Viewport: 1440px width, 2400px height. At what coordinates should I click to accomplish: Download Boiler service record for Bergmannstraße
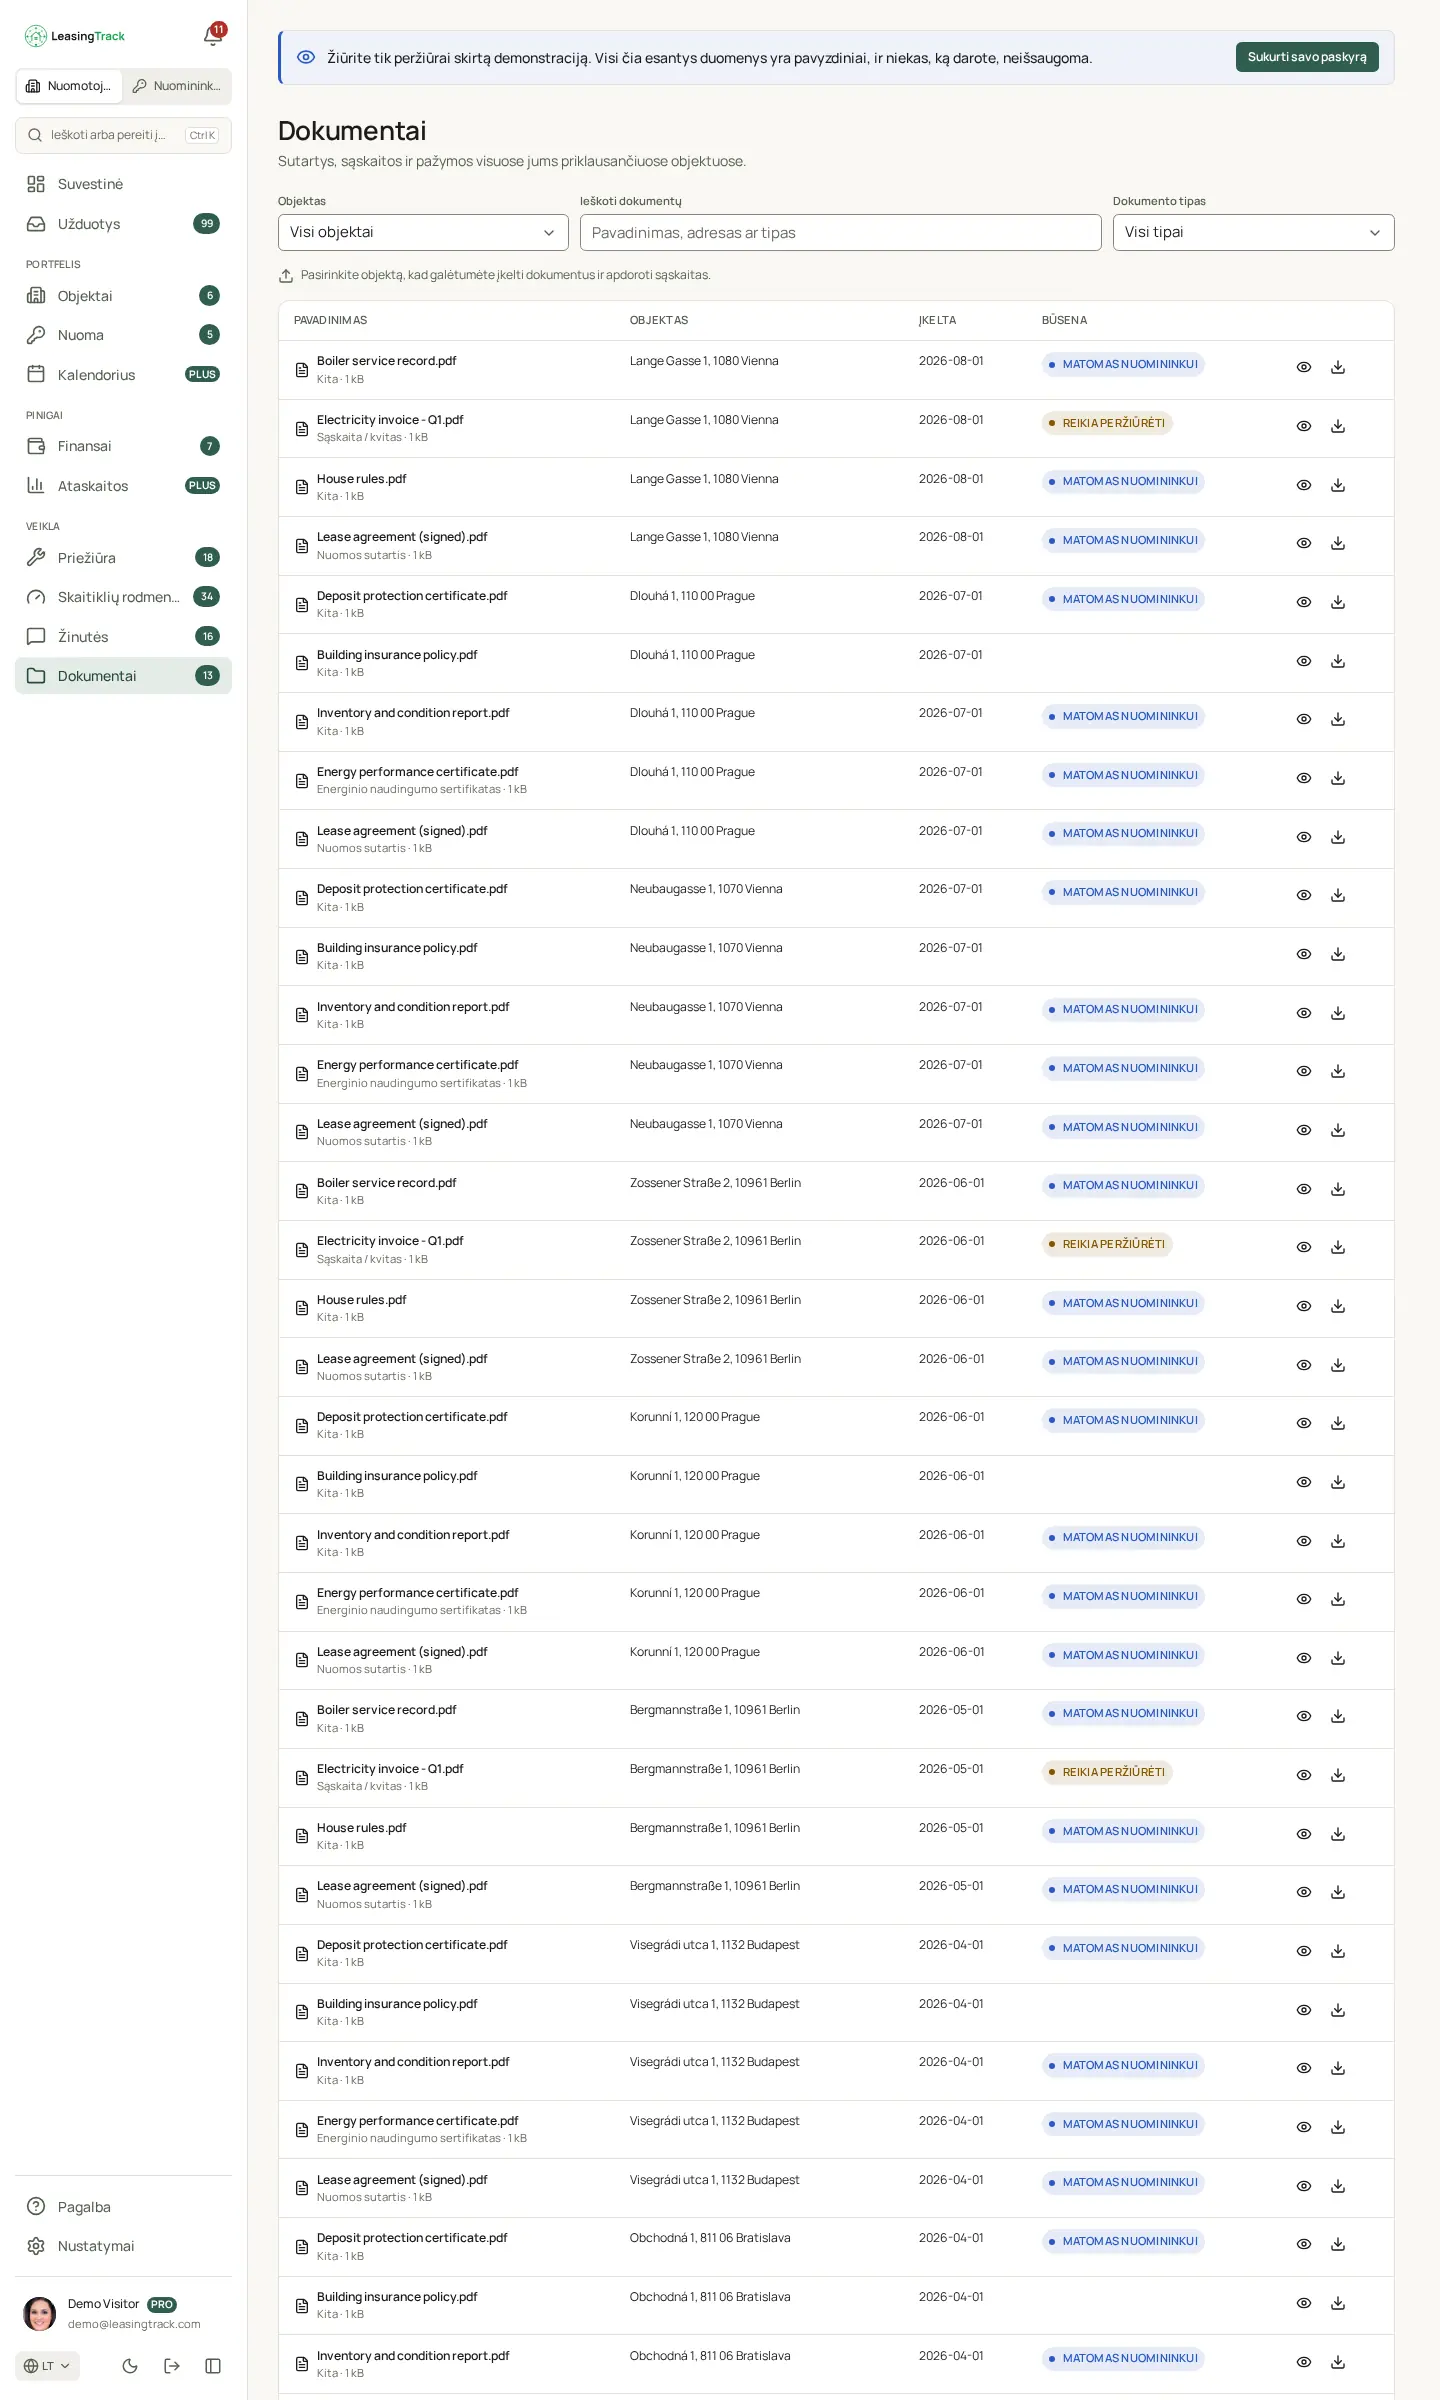tap(1338, 1717)
